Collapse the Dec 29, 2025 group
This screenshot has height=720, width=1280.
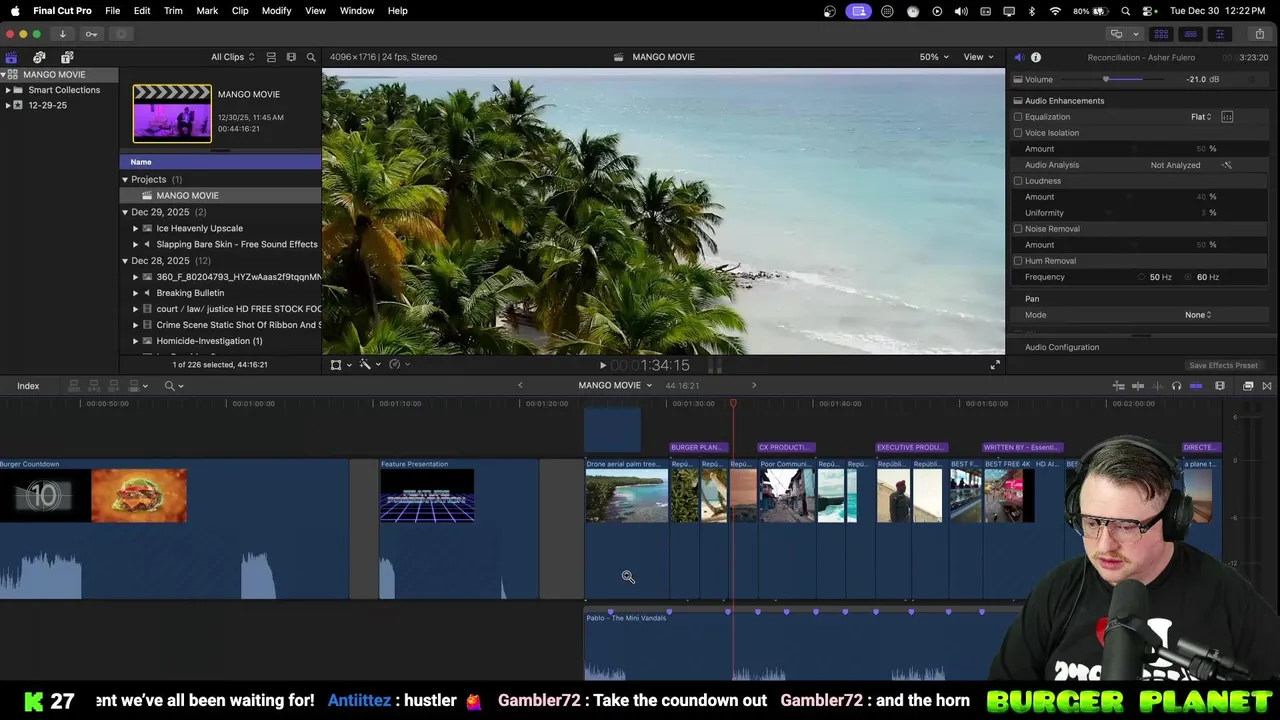point(125,212)
